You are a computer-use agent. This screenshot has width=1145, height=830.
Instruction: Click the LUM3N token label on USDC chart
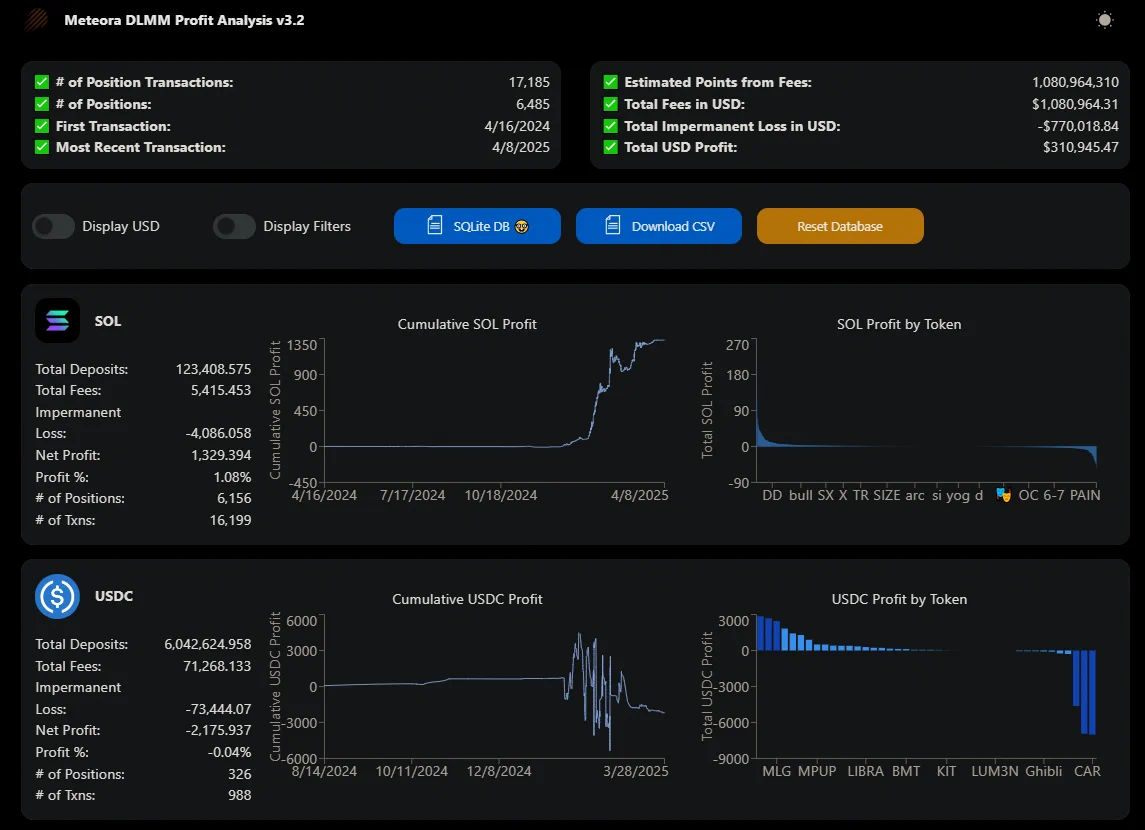pos(995,771)
